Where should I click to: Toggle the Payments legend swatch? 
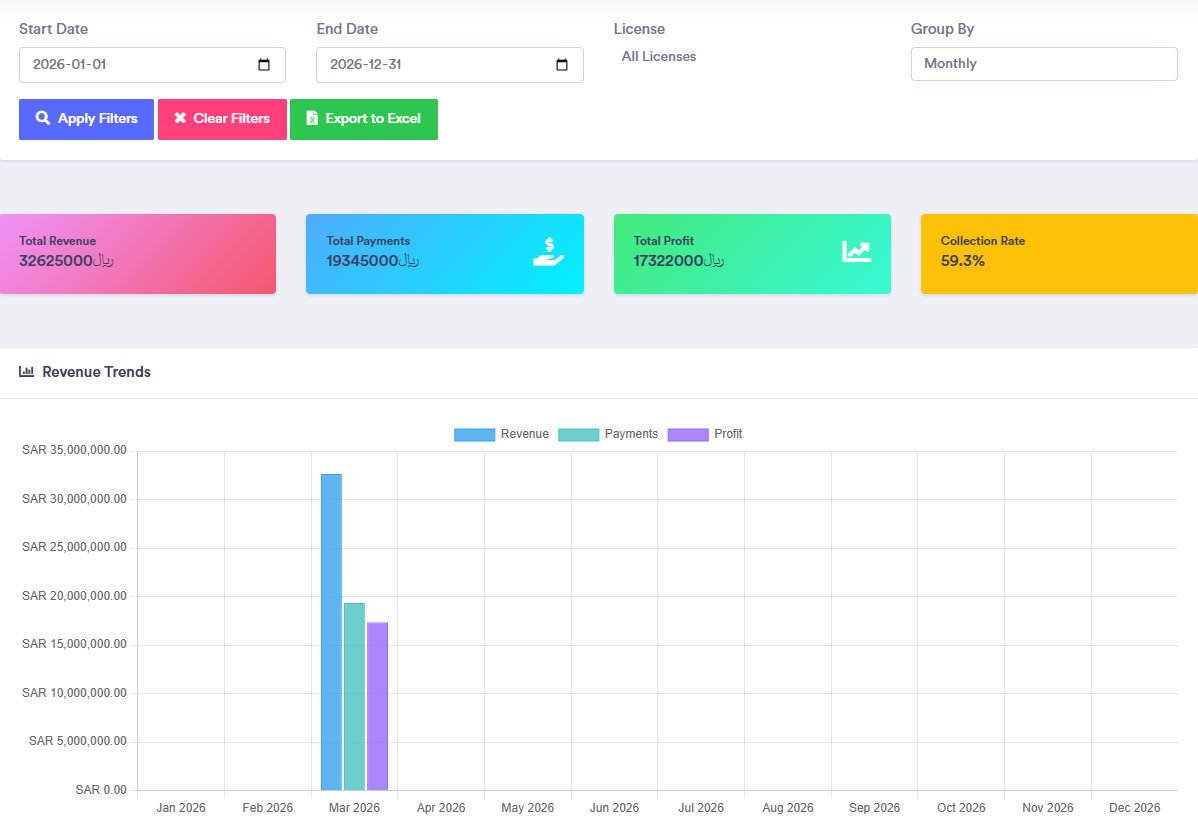tap(578, 435)
